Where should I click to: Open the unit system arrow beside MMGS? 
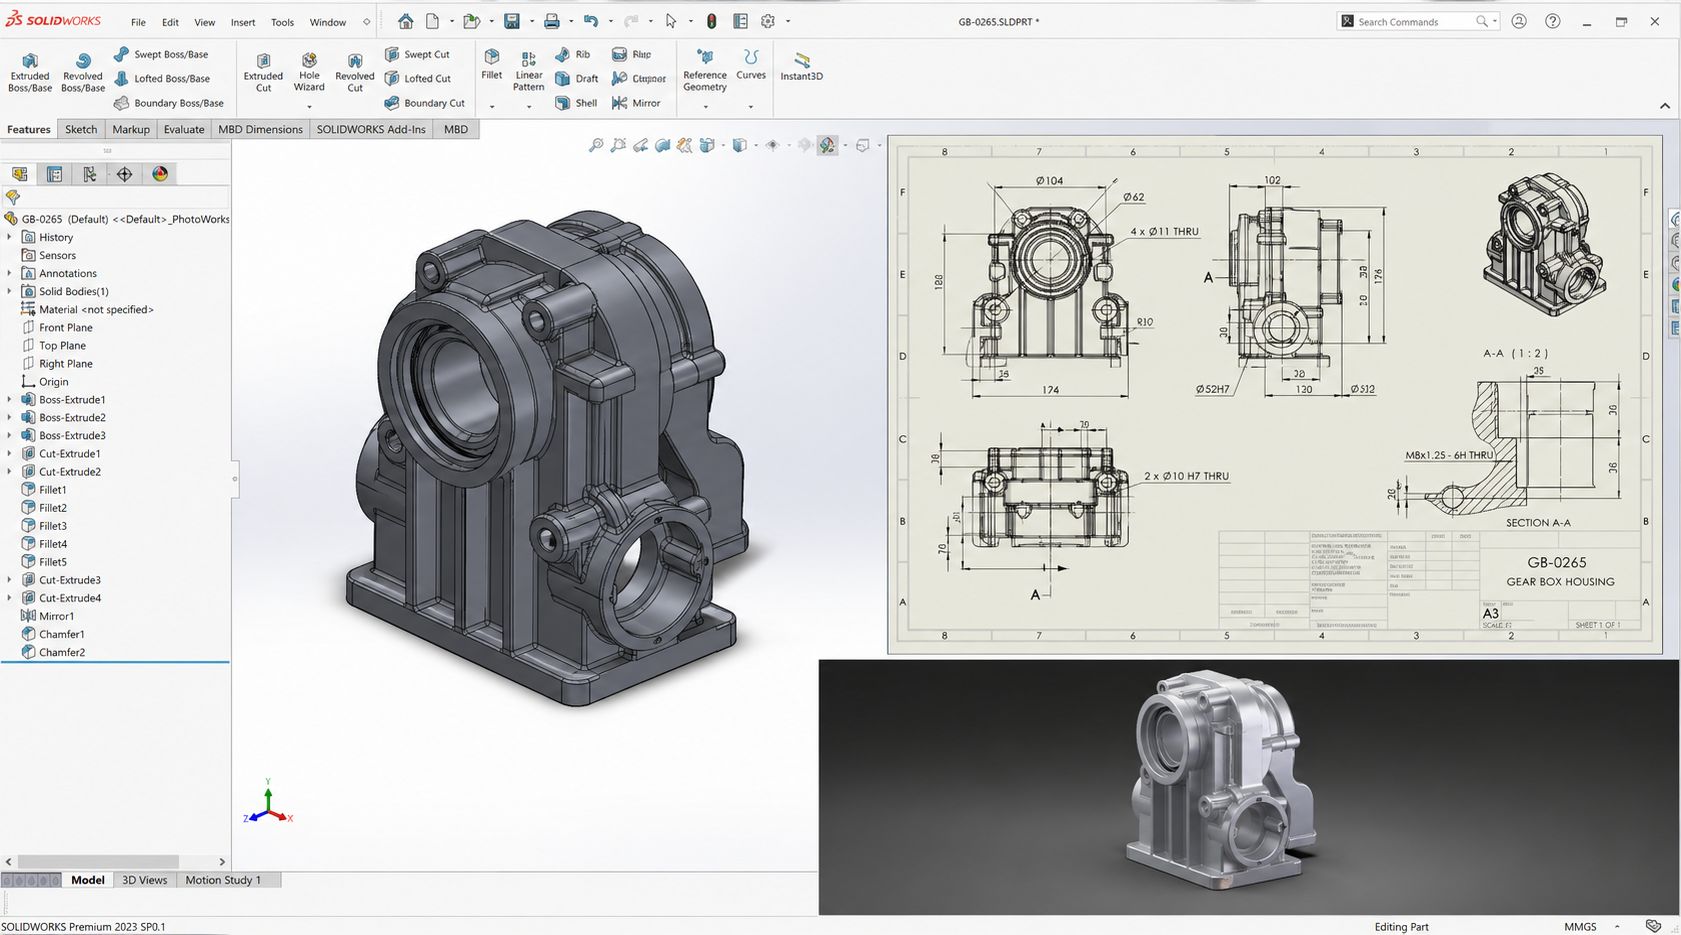[x=1616, y=927]
